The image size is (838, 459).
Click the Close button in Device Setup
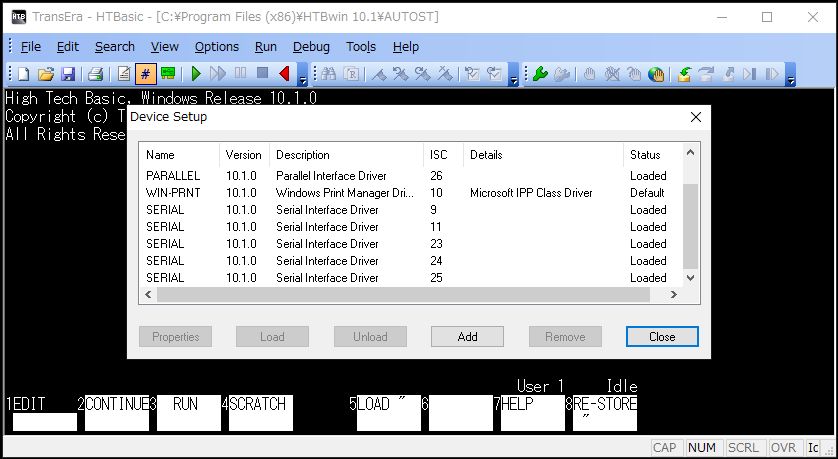(662, 337)
